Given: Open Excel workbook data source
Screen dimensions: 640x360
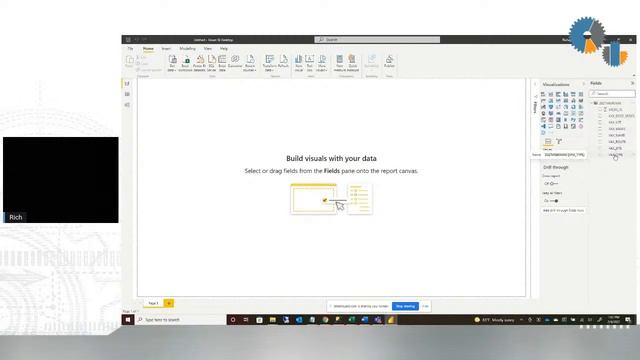Looking at the screenshot, I should coord(185,63).
